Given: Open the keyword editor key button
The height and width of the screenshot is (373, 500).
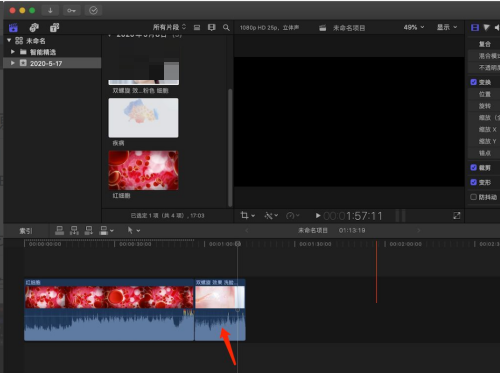Looking at the screenshot, I should tap(71, 10).
